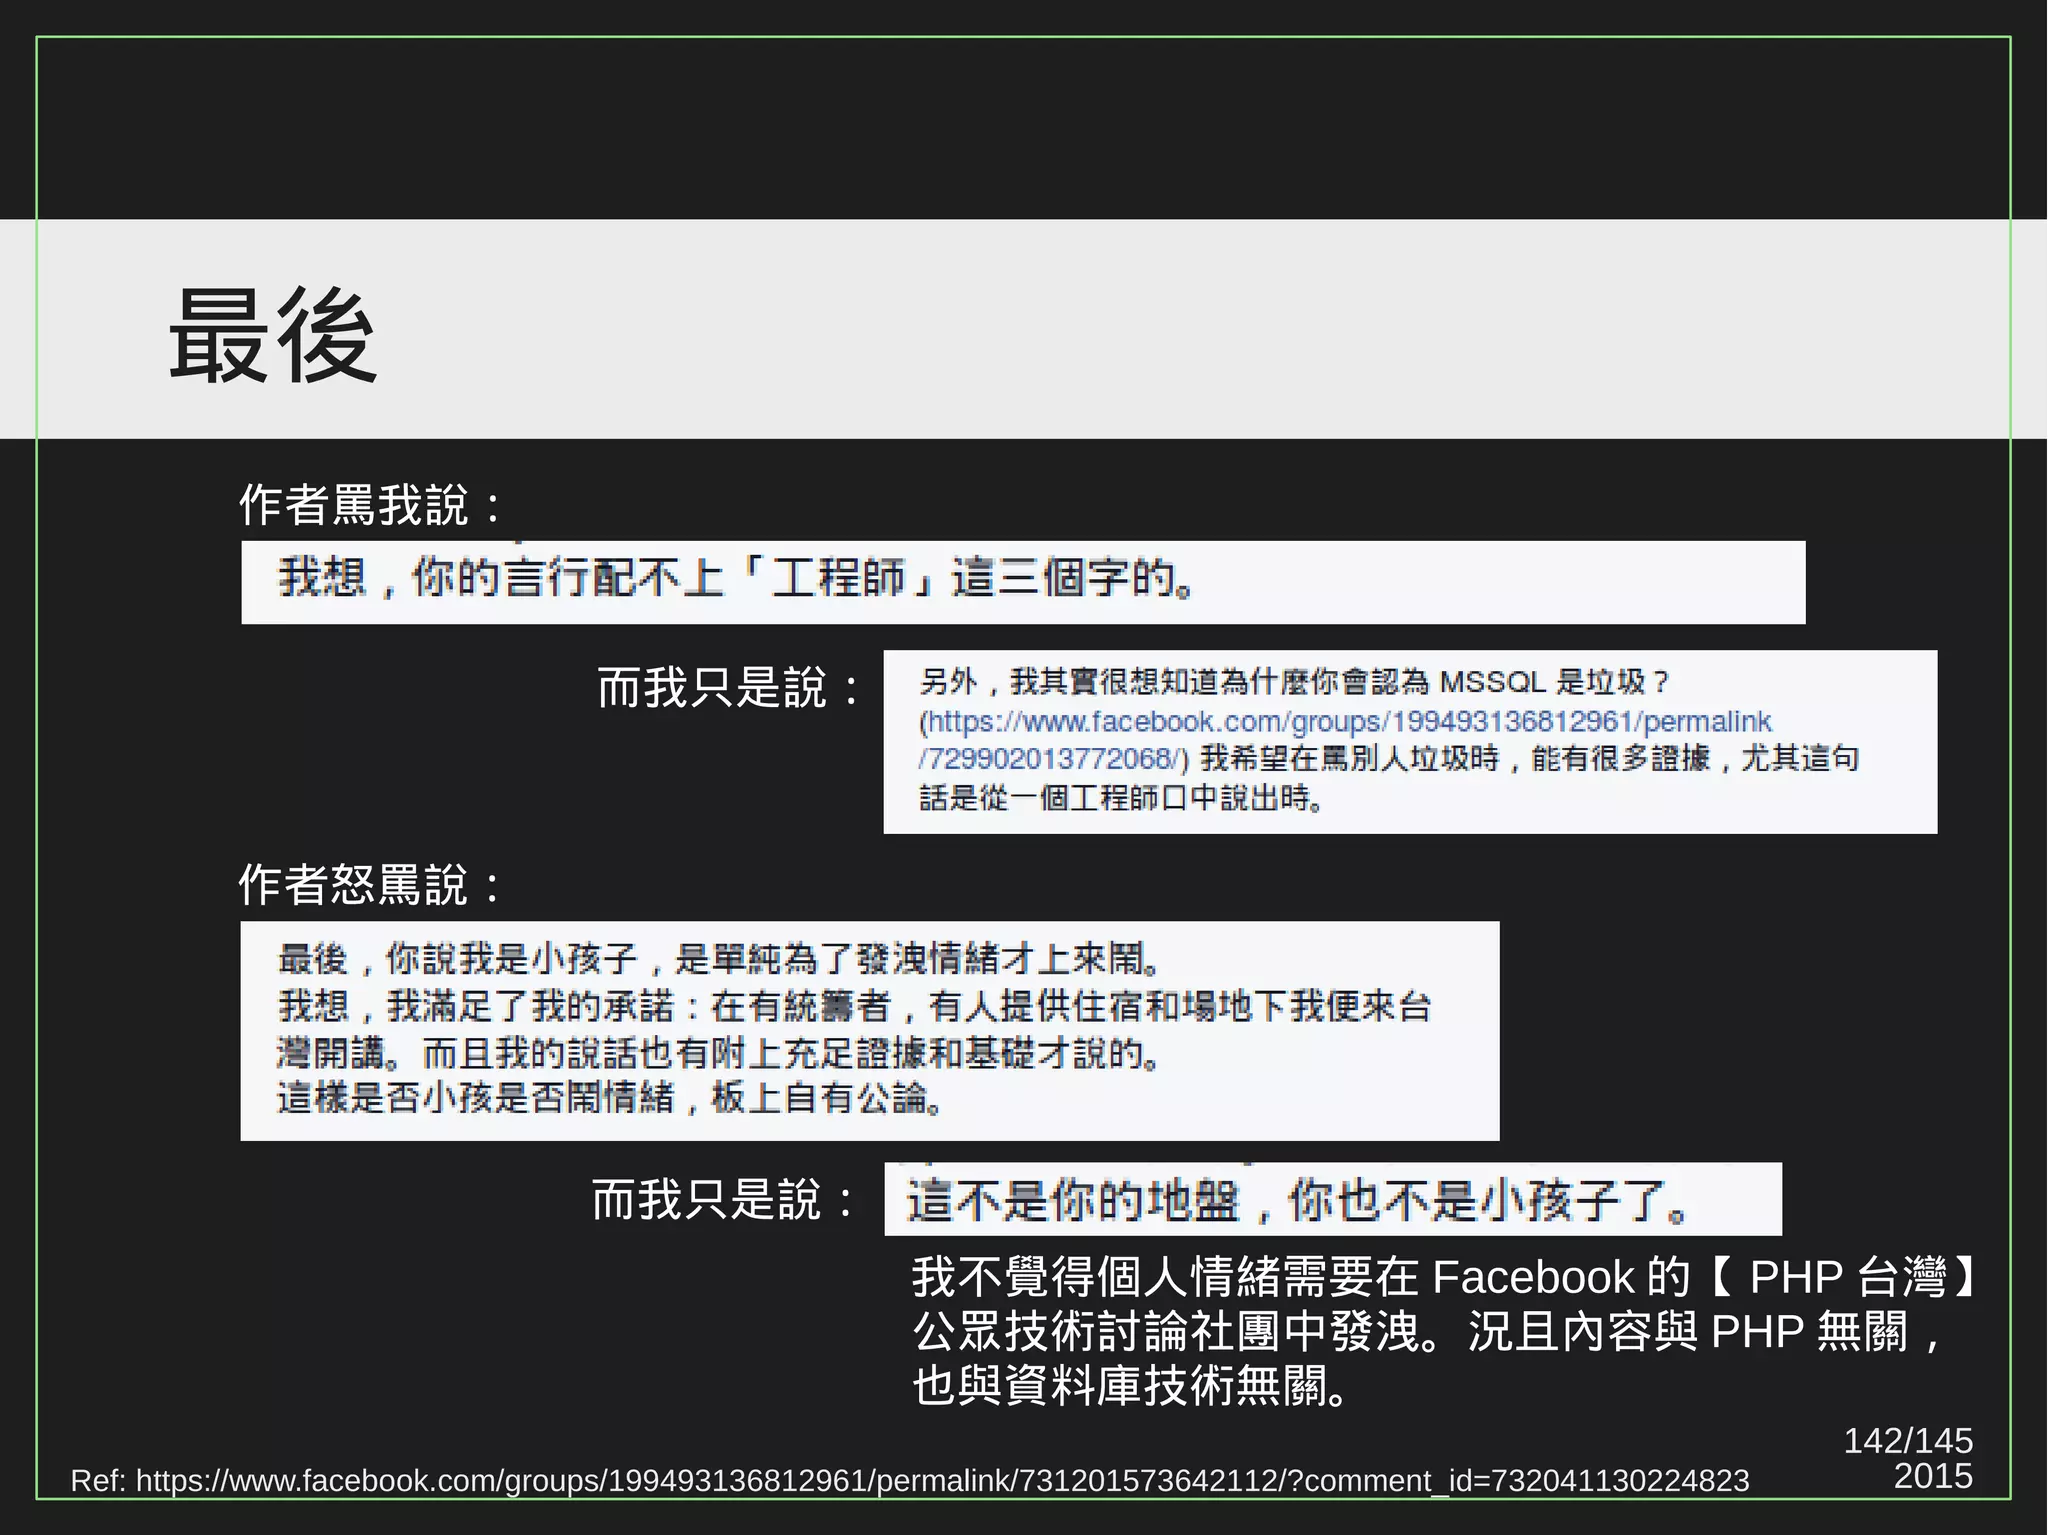The height and width of the screenshot is (1535, 2048).
Task: Click the label 作者罵我說：
Action: pos(371,505)
